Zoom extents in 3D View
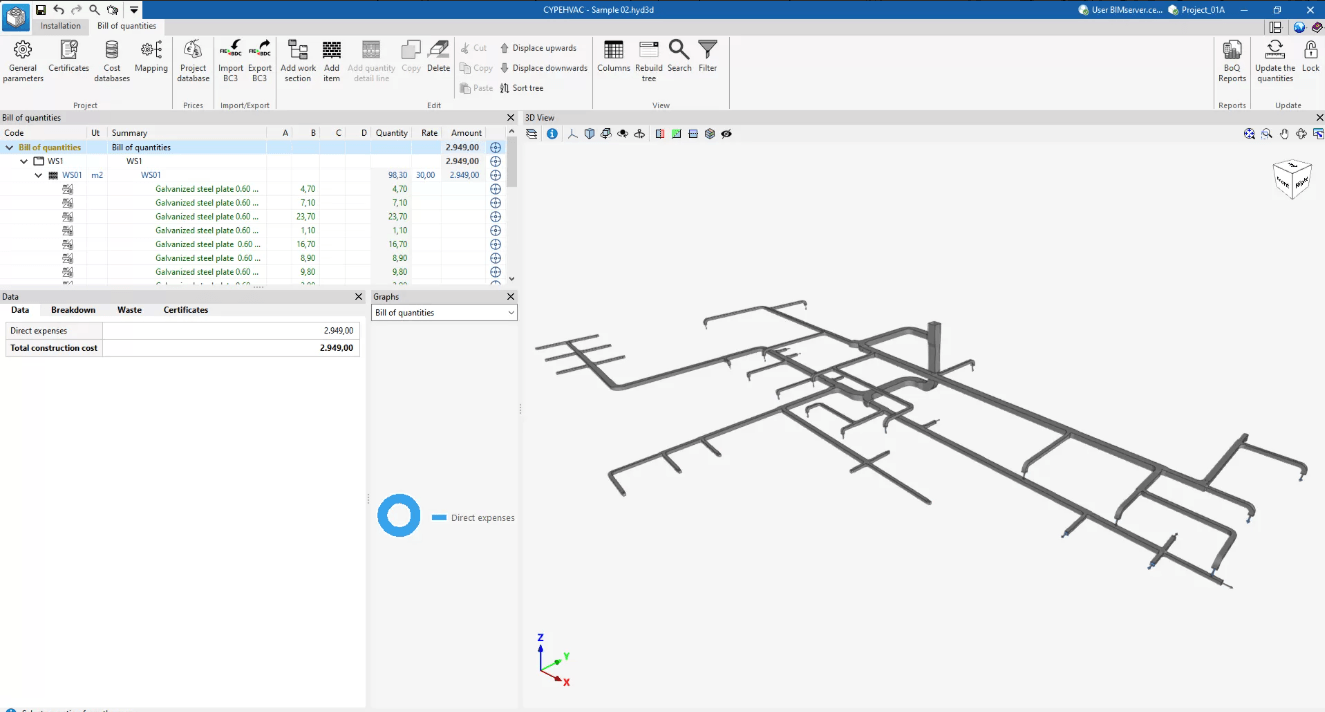The width and height of the screenshot is (1325, 712). [x=1249, y=133]
